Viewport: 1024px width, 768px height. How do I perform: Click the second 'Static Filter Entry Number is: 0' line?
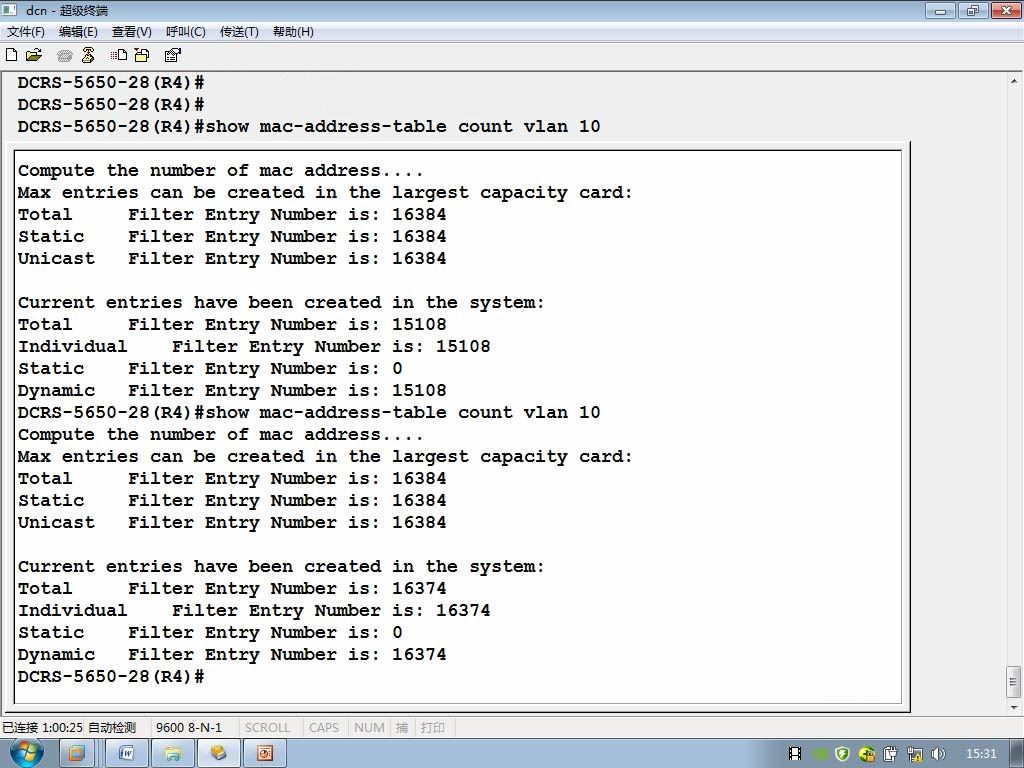coord(210,633)
